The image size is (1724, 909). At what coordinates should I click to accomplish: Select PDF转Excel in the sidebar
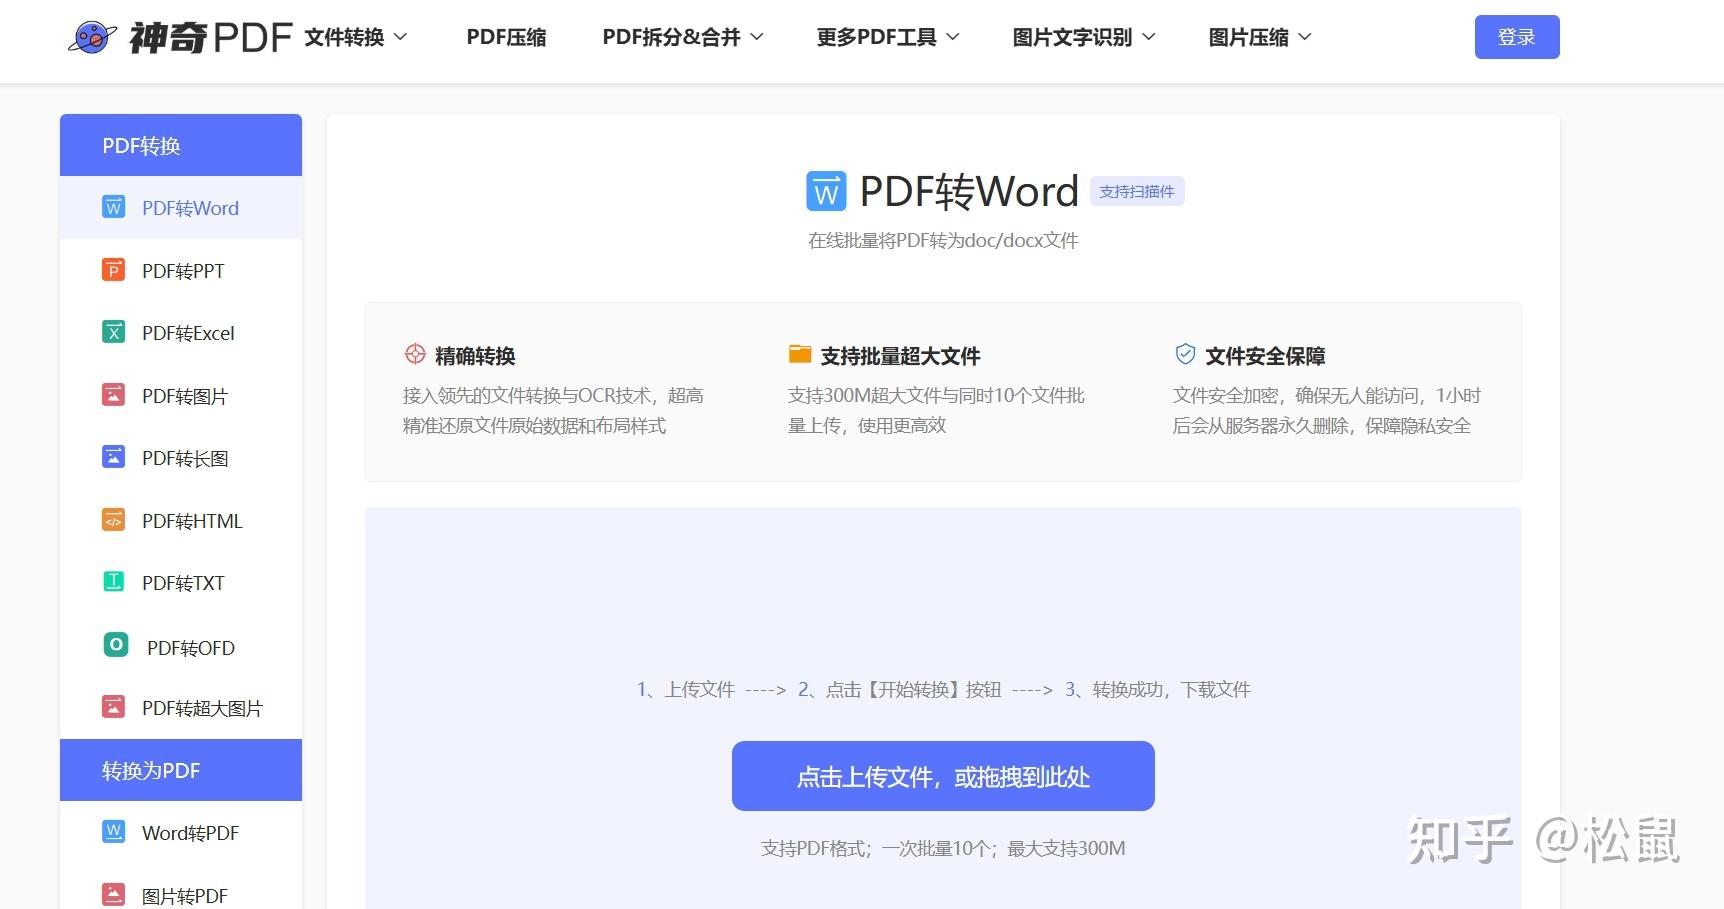click(181, 333)
